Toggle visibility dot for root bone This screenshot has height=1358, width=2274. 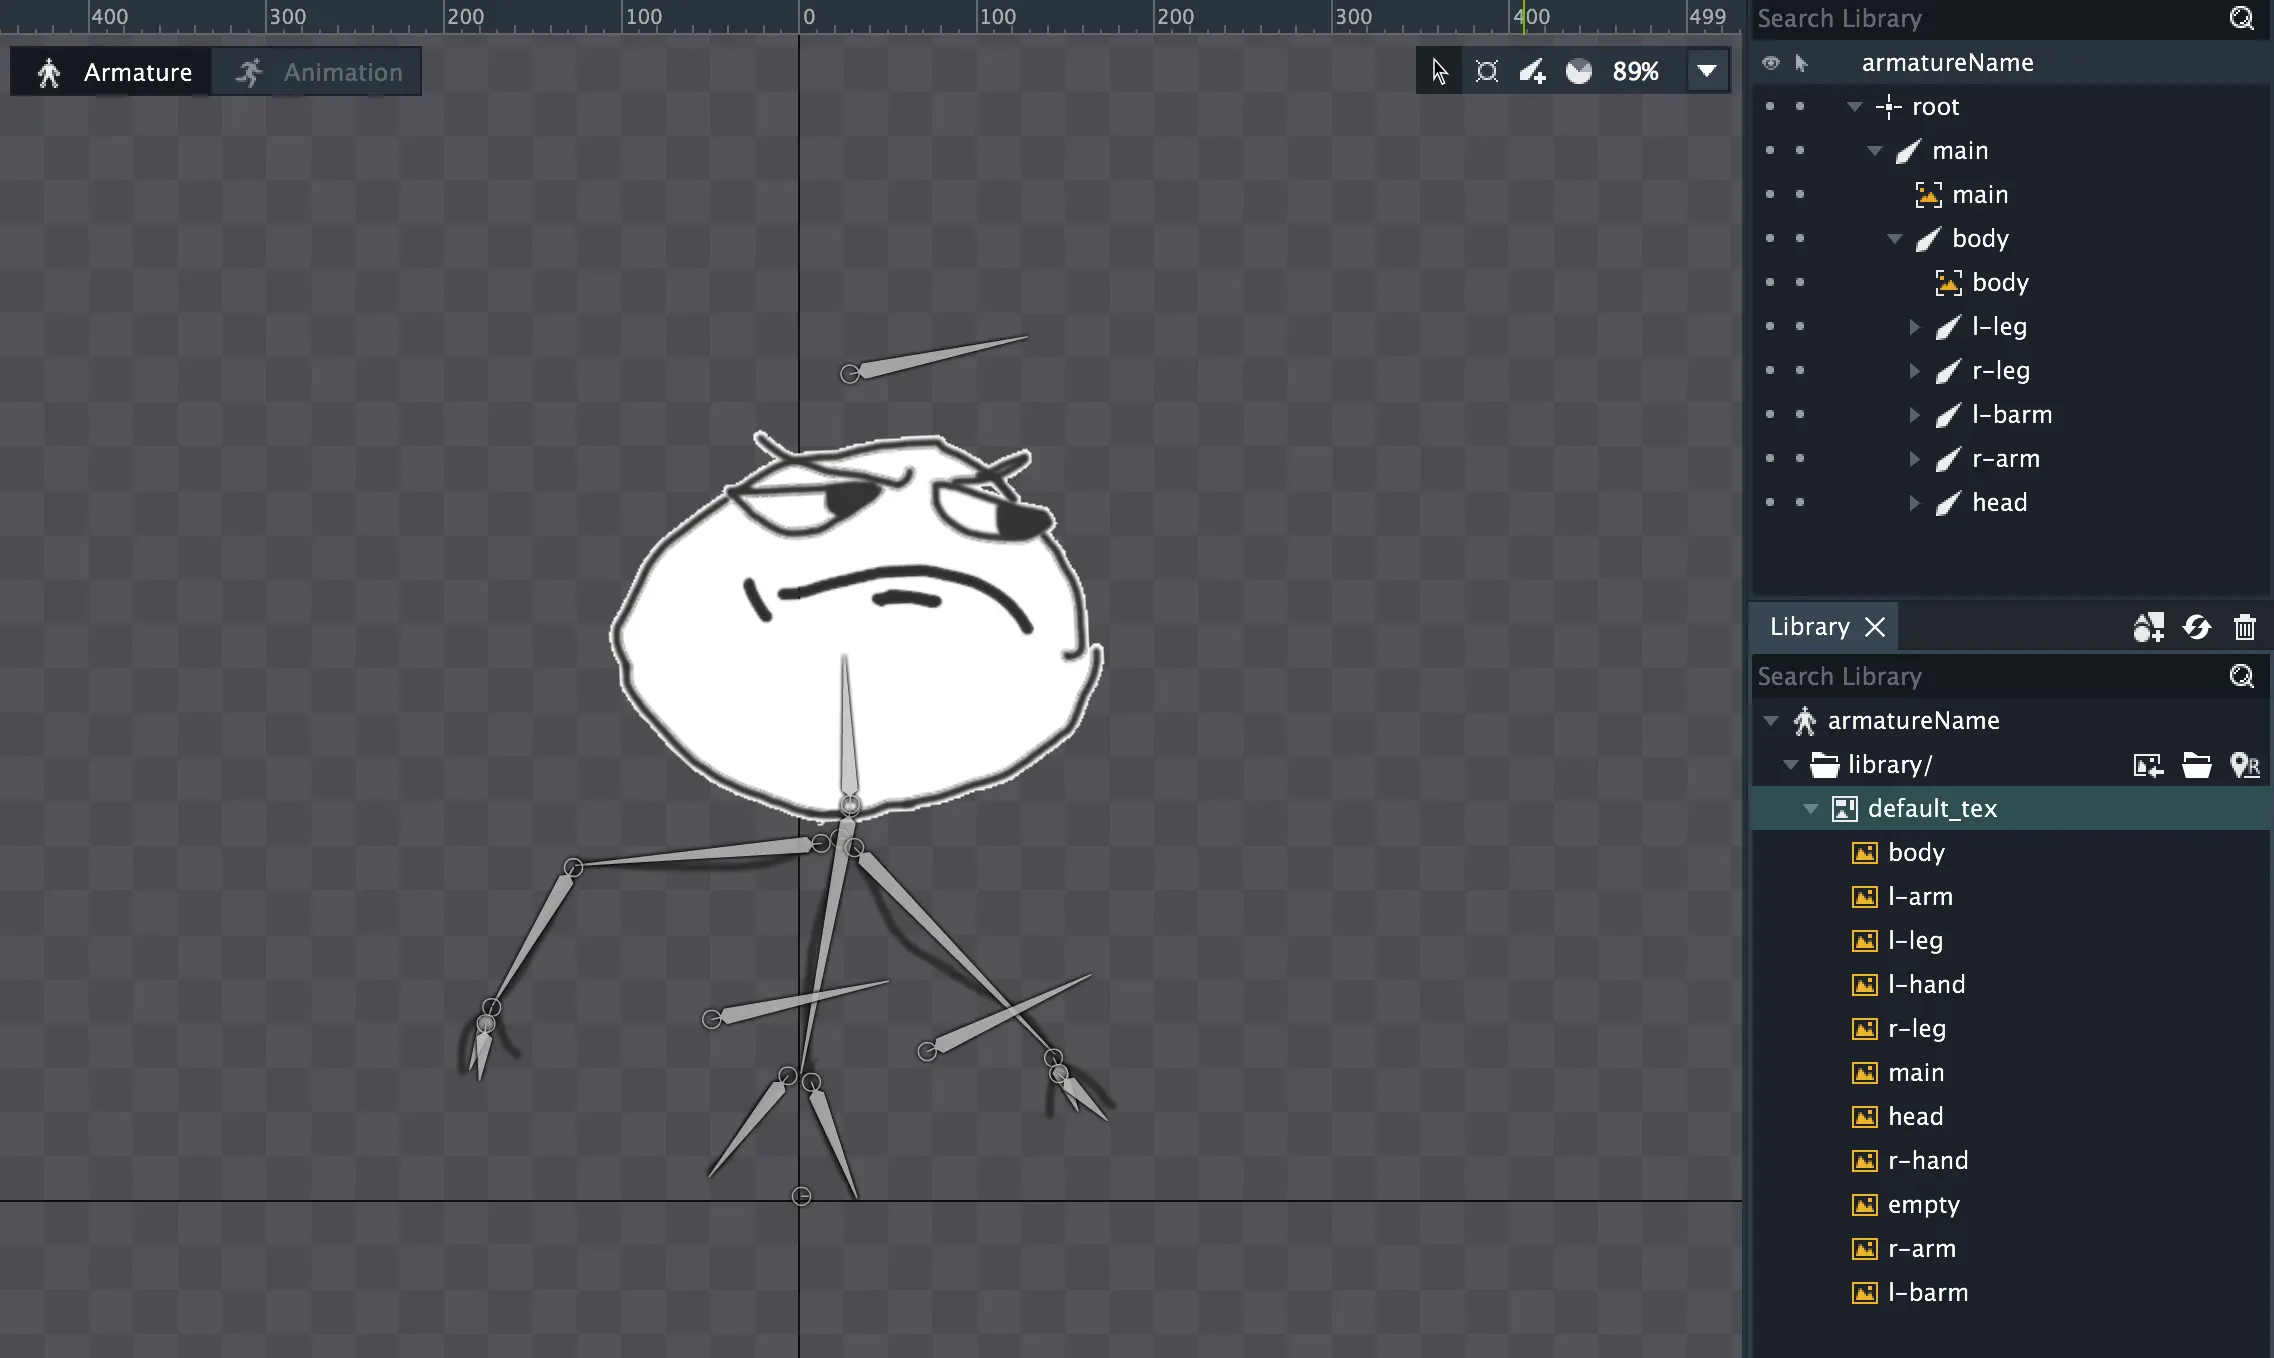pyautogui.click(x=1770, y=107)
